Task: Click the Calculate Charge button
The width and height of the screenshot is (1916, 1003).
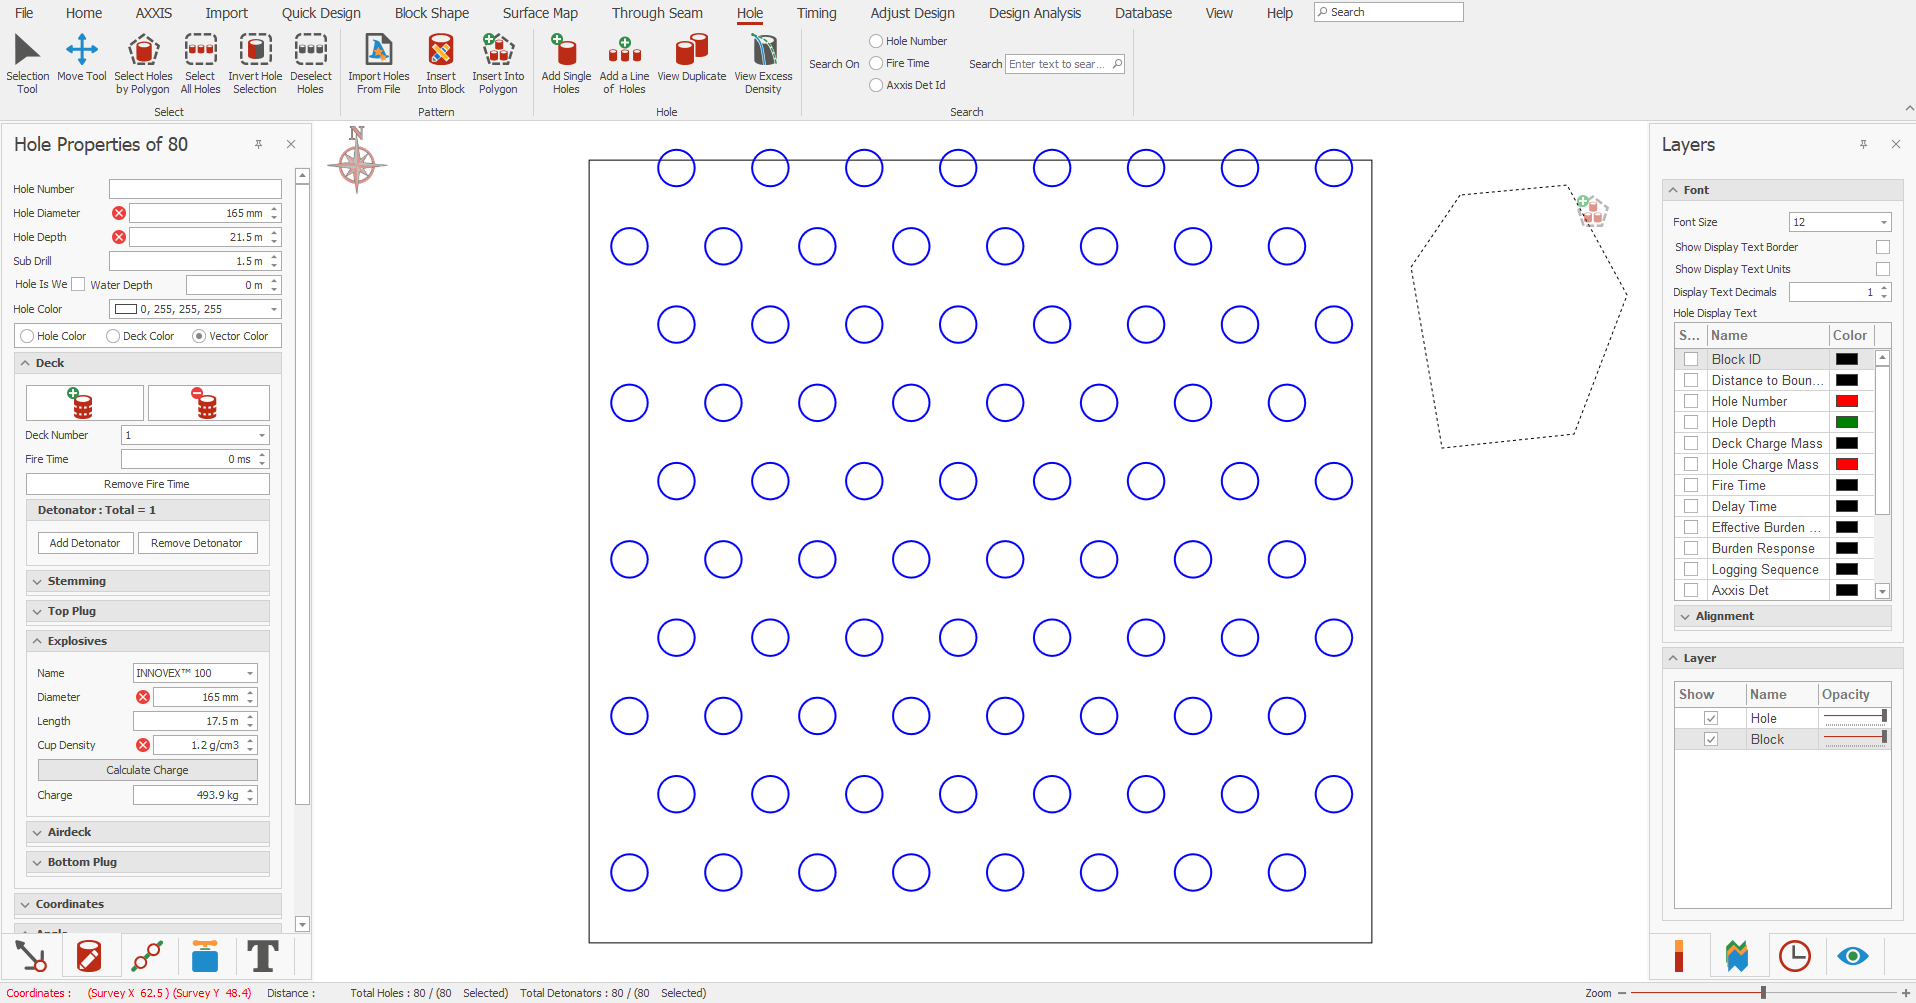Action: point(147,770)
